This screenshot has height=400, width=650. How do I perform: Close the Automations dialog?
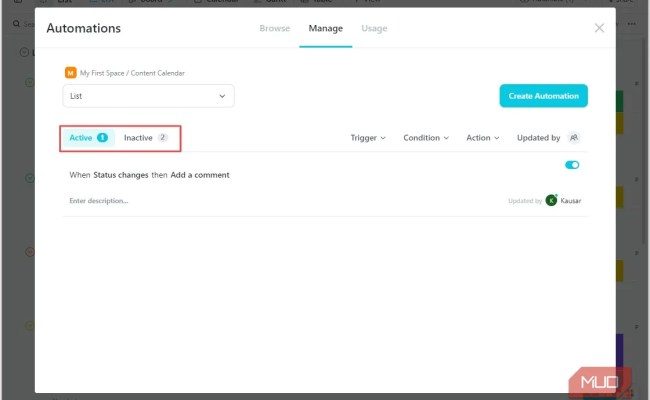point(599,28)
